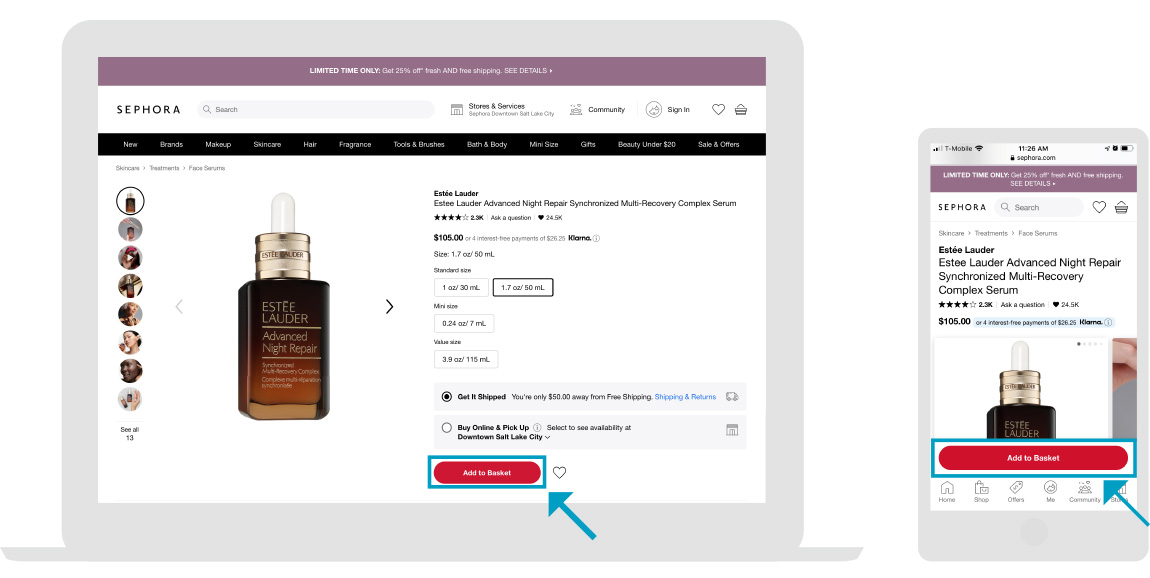Open the Brands menu

pos(172,144)
